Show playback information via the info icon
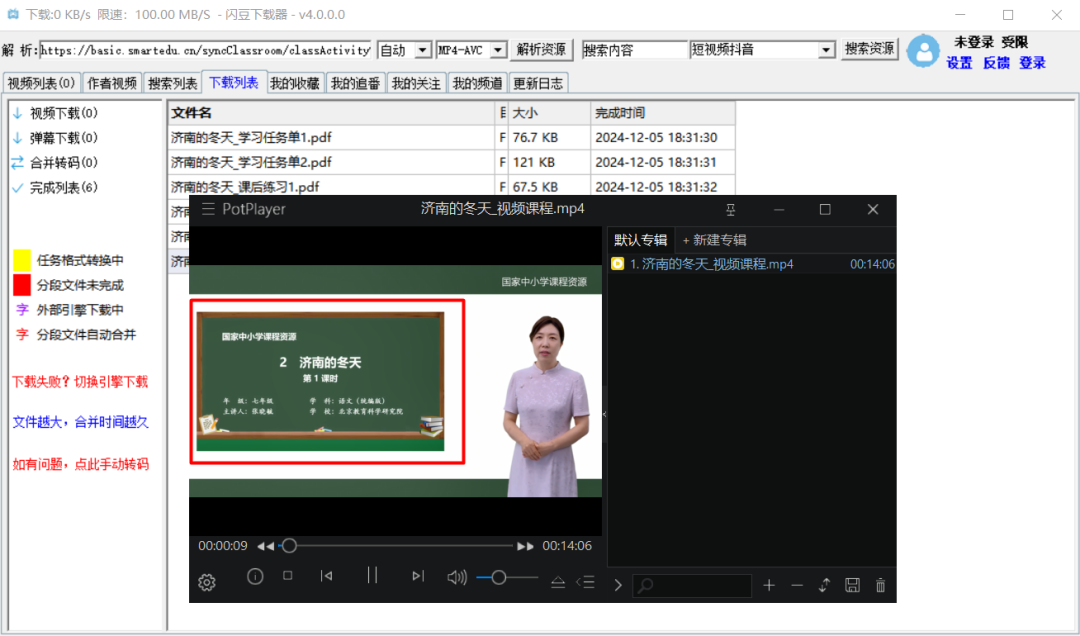Screen dimensions: 1080x636 tap(254, 577)
